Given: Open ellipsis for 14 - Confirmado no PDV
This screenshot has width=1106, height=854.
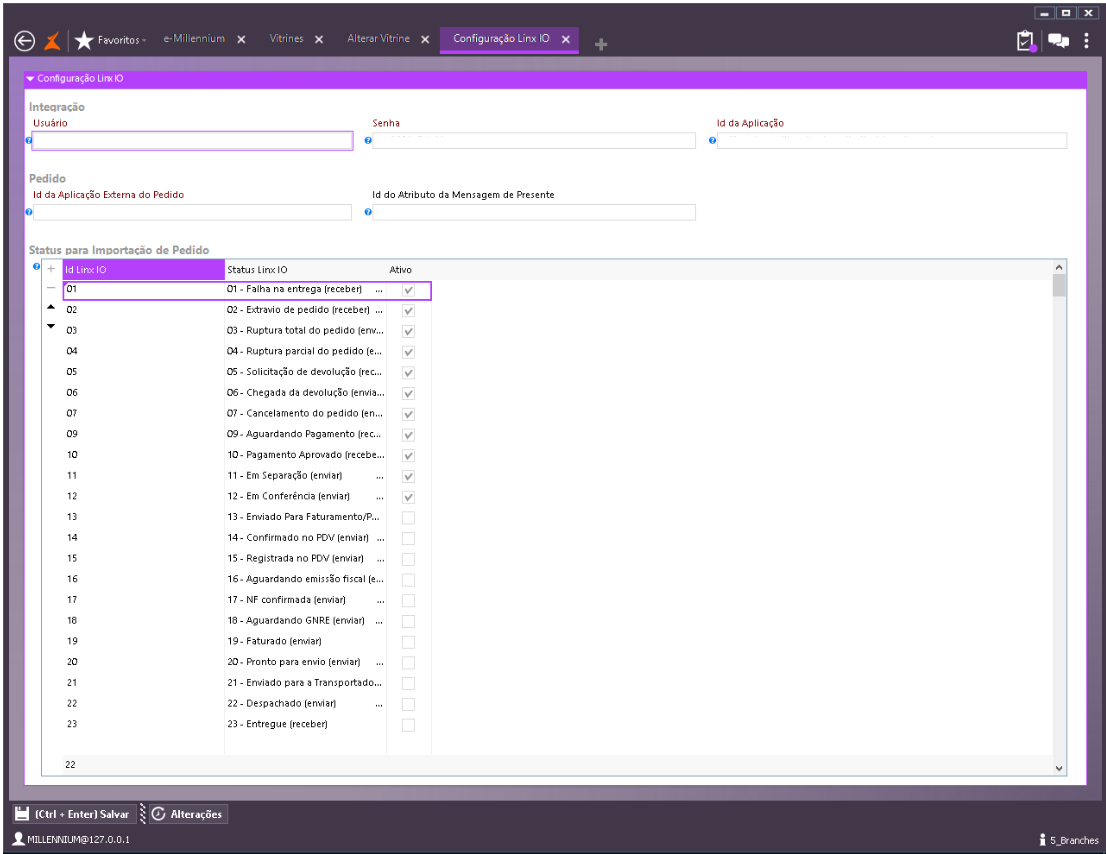Looking at the screenshot, I should click(379, 539).
